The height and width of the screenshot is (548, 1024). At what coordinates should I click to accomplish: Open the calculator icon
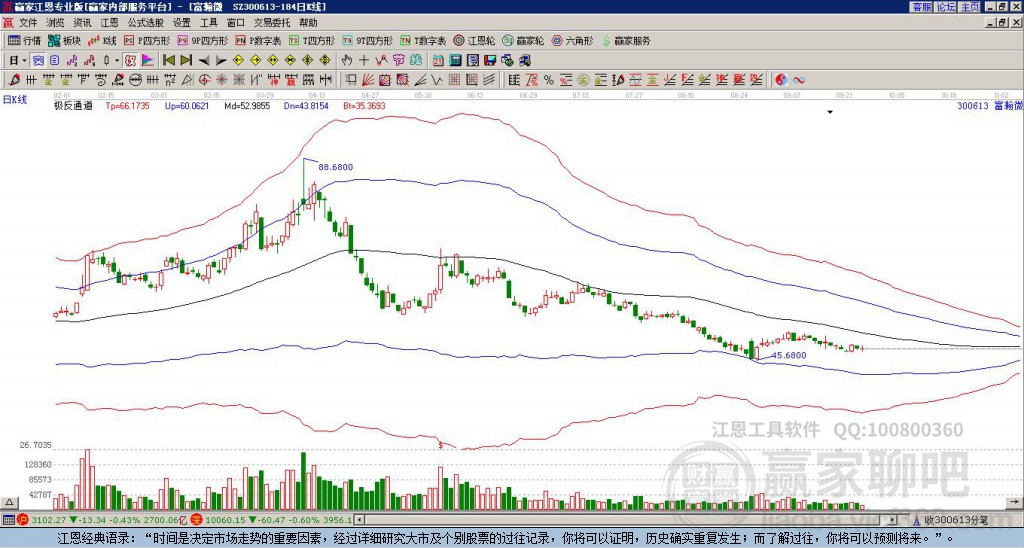[455, 61]
